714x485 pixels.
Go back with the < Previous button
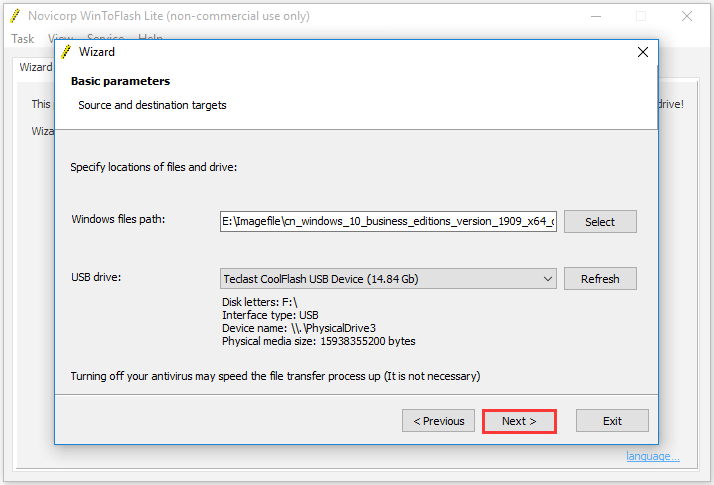[439, 421]
